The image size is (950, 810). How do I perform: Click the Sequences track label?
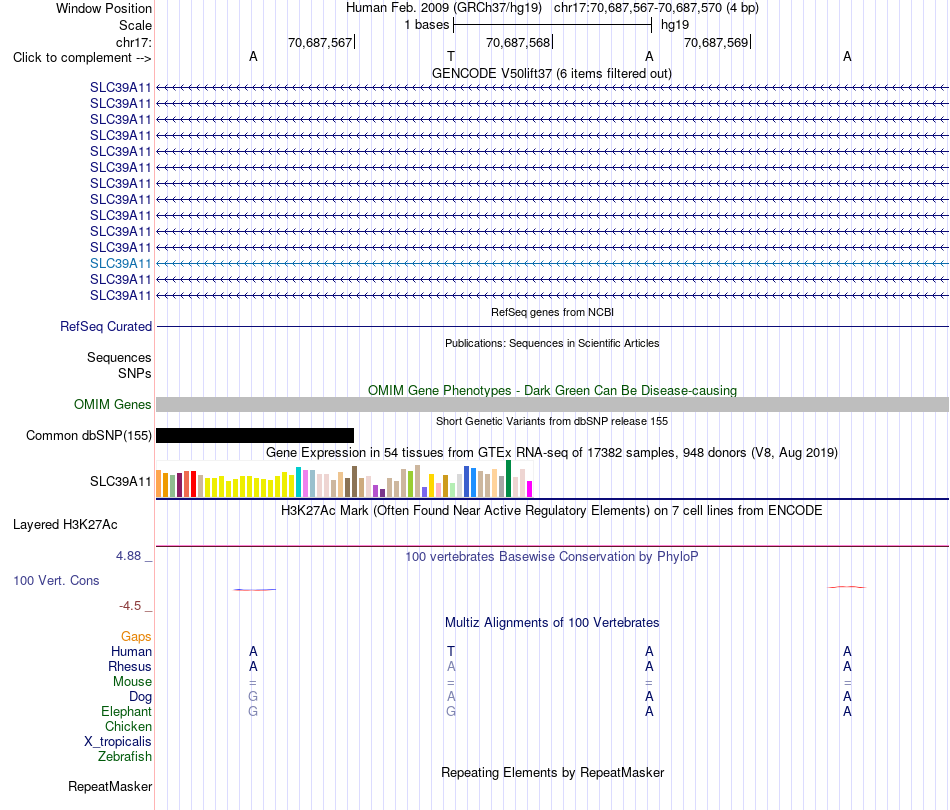coord(119,357)
